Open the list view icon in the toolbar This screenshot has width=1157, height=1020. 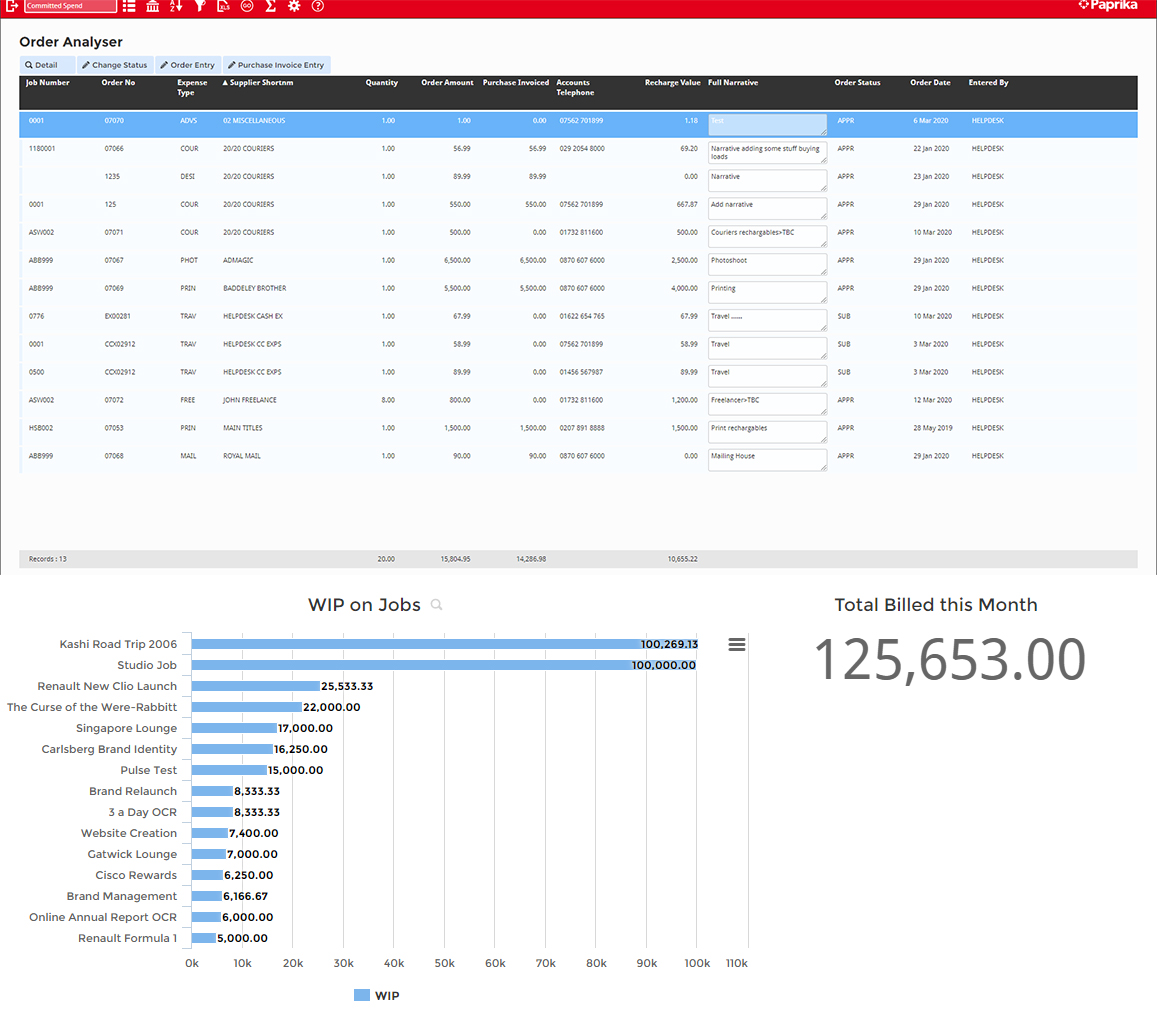[x=129, y=6]
